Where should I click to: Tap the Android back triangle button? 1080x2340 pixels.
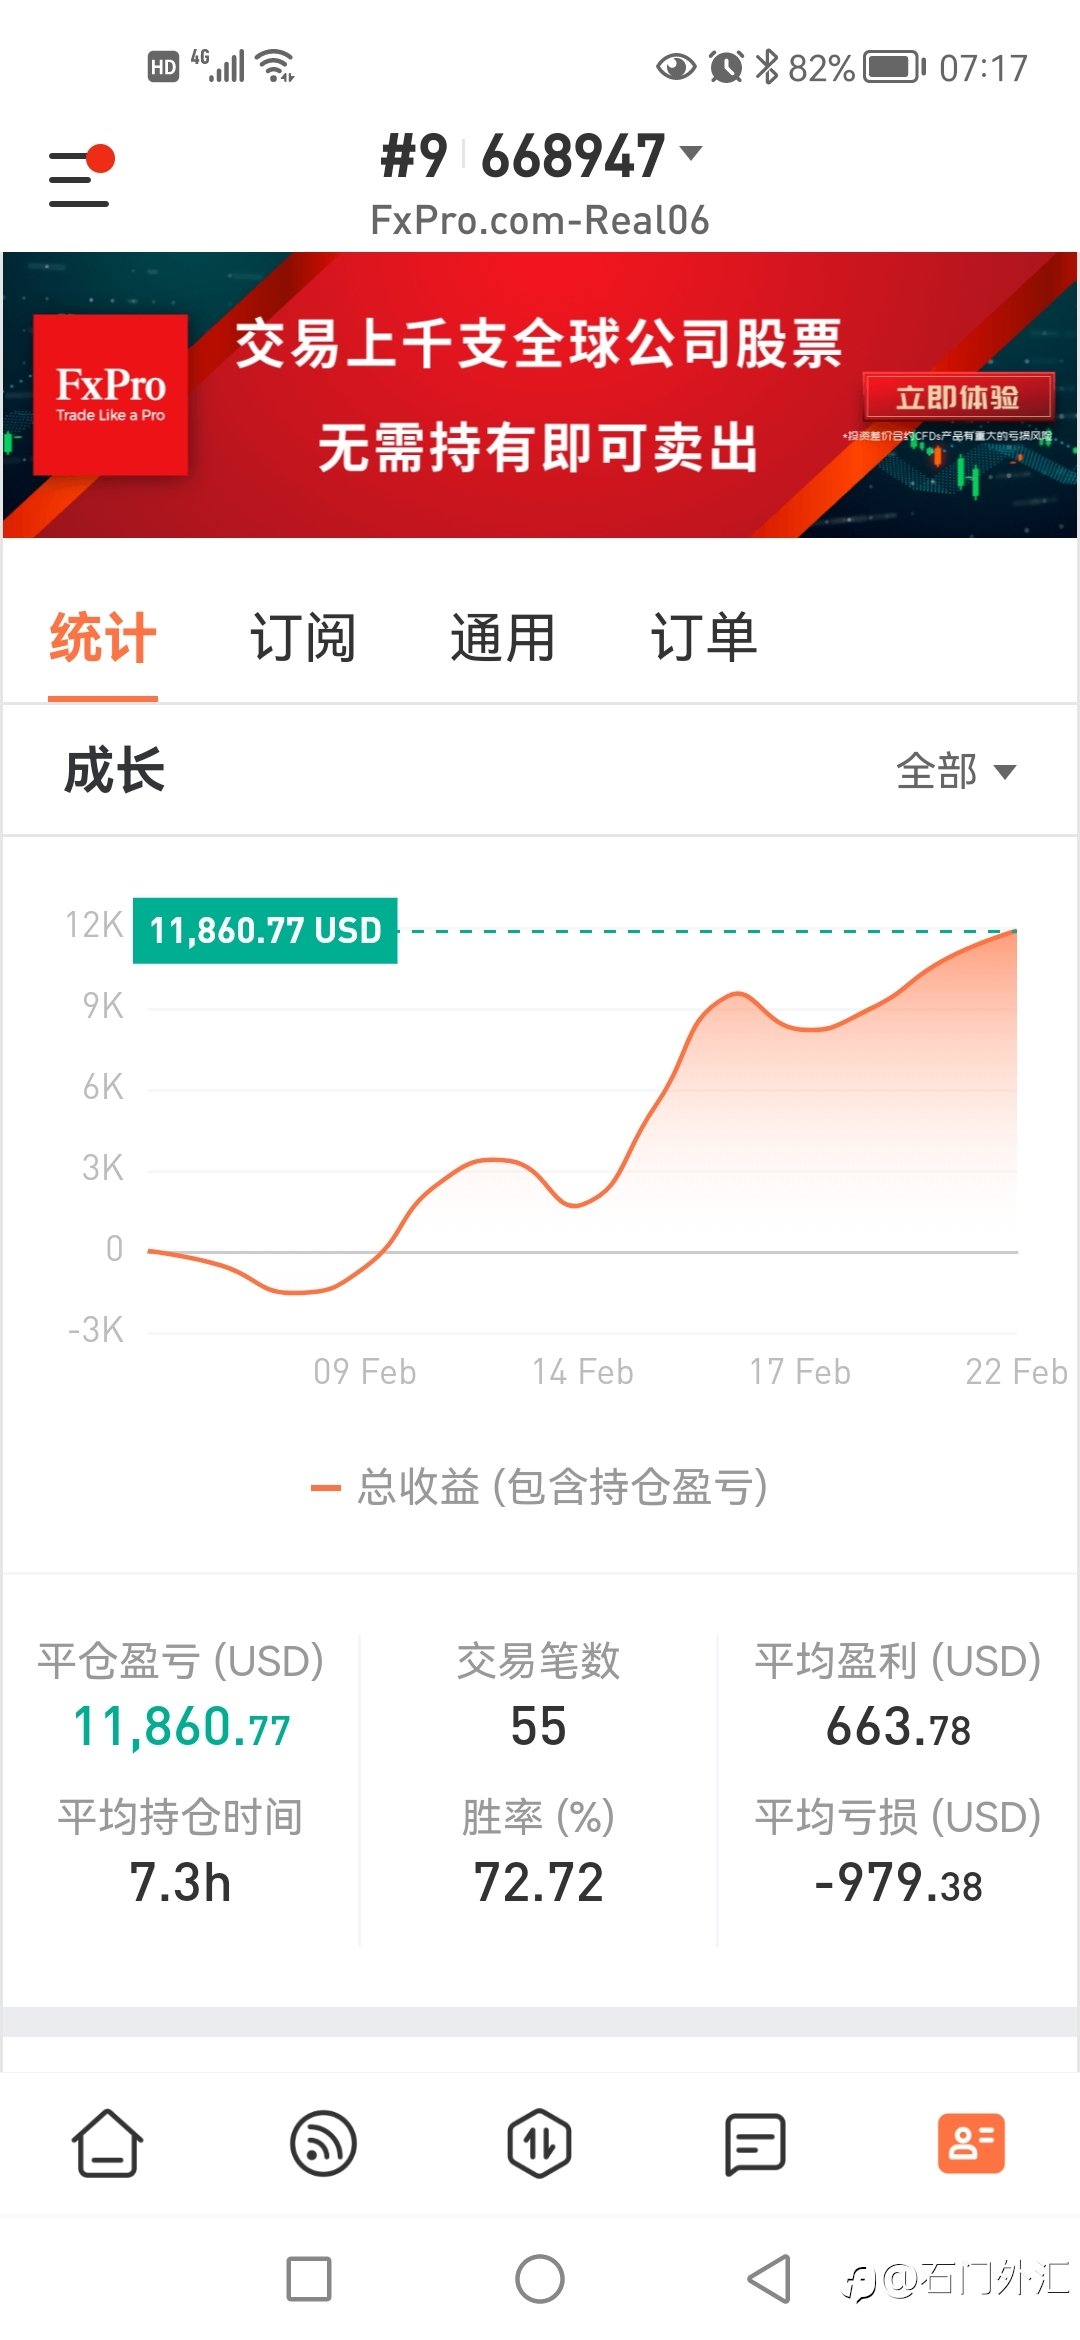[769, 2279]
